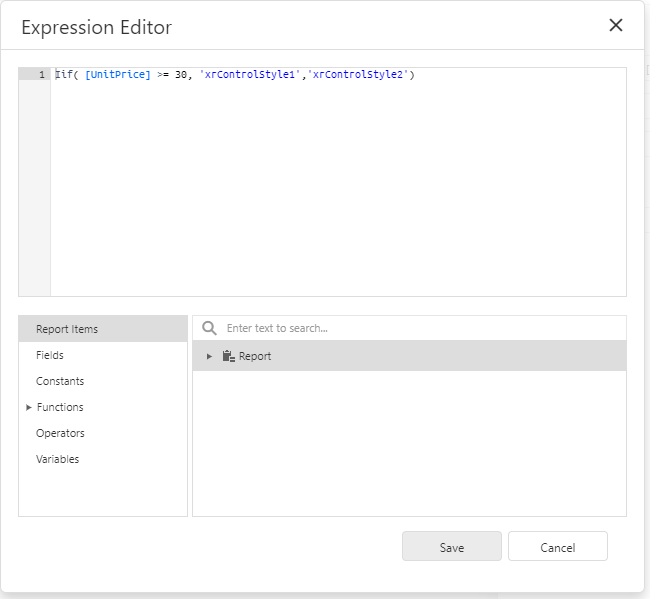Select the Functions category label
650x599 pixels.
point(60,407)
